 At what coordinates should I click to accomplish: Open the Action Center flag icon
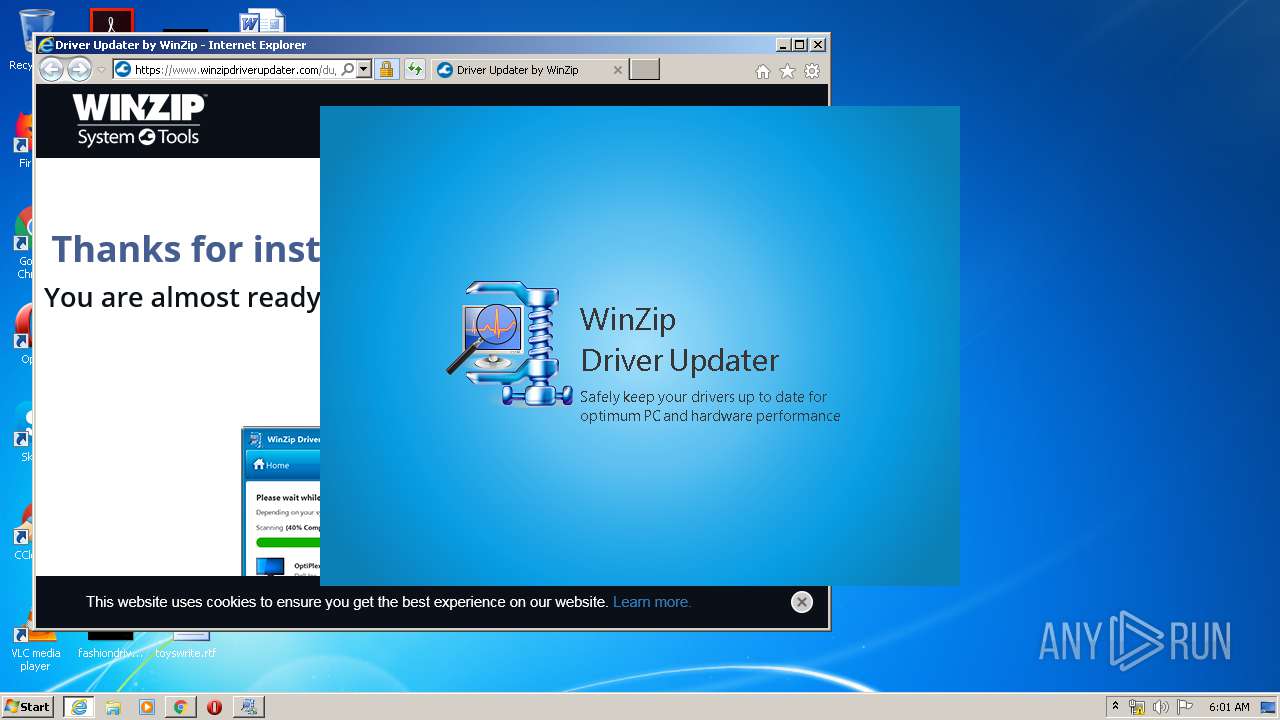pos(1185,707)
